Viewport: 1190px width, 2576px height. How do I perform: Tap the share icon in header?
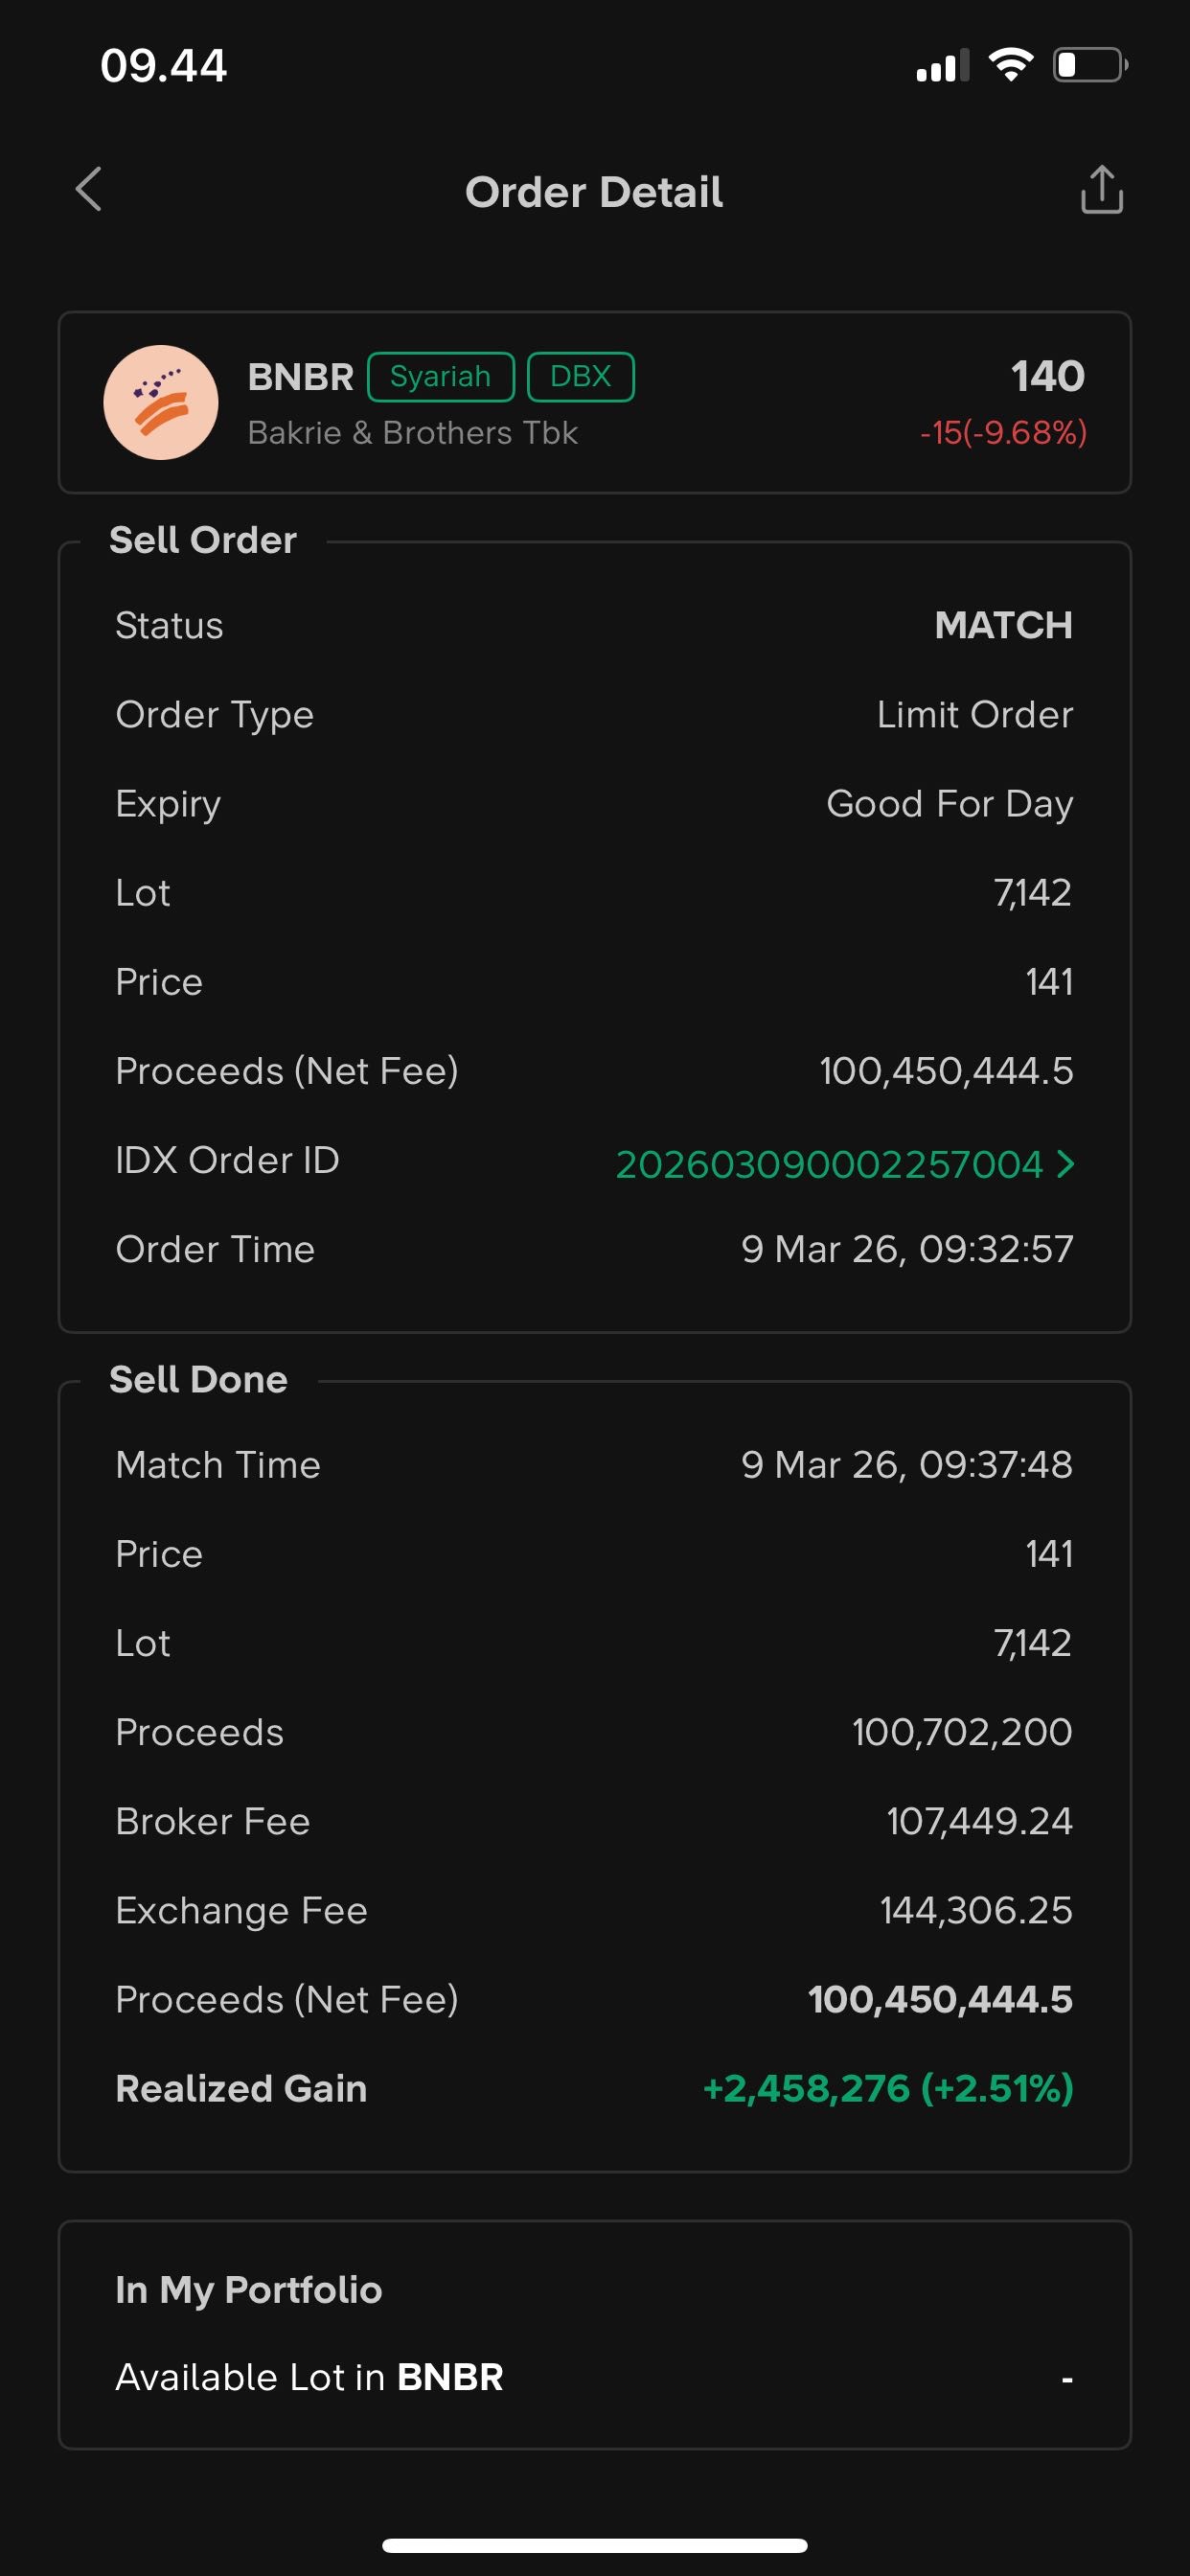(x=1101, y=190)
